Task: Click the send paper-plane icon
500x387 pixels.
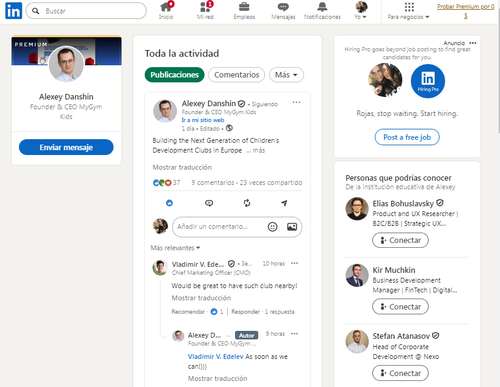Action: (284, 203)
